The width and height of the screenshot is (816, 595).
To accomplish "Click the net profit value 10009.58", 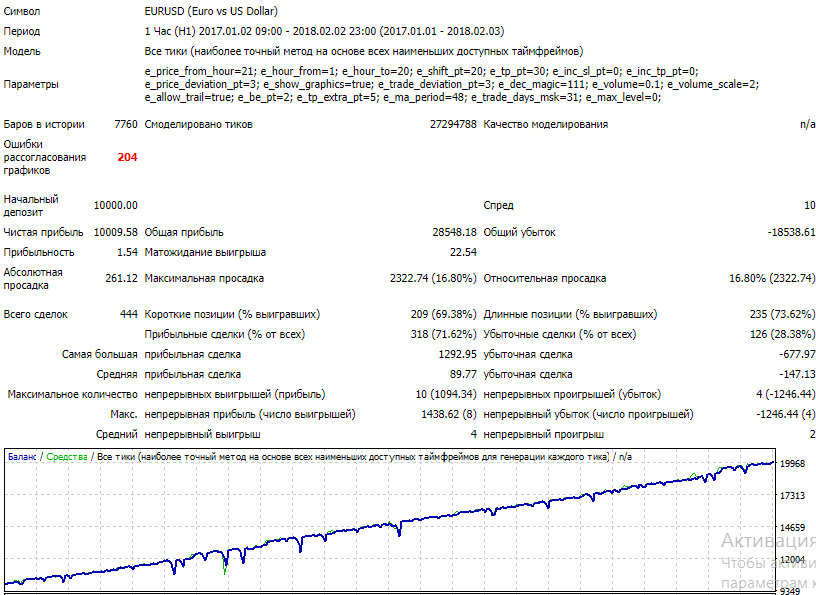I will 116,232.
